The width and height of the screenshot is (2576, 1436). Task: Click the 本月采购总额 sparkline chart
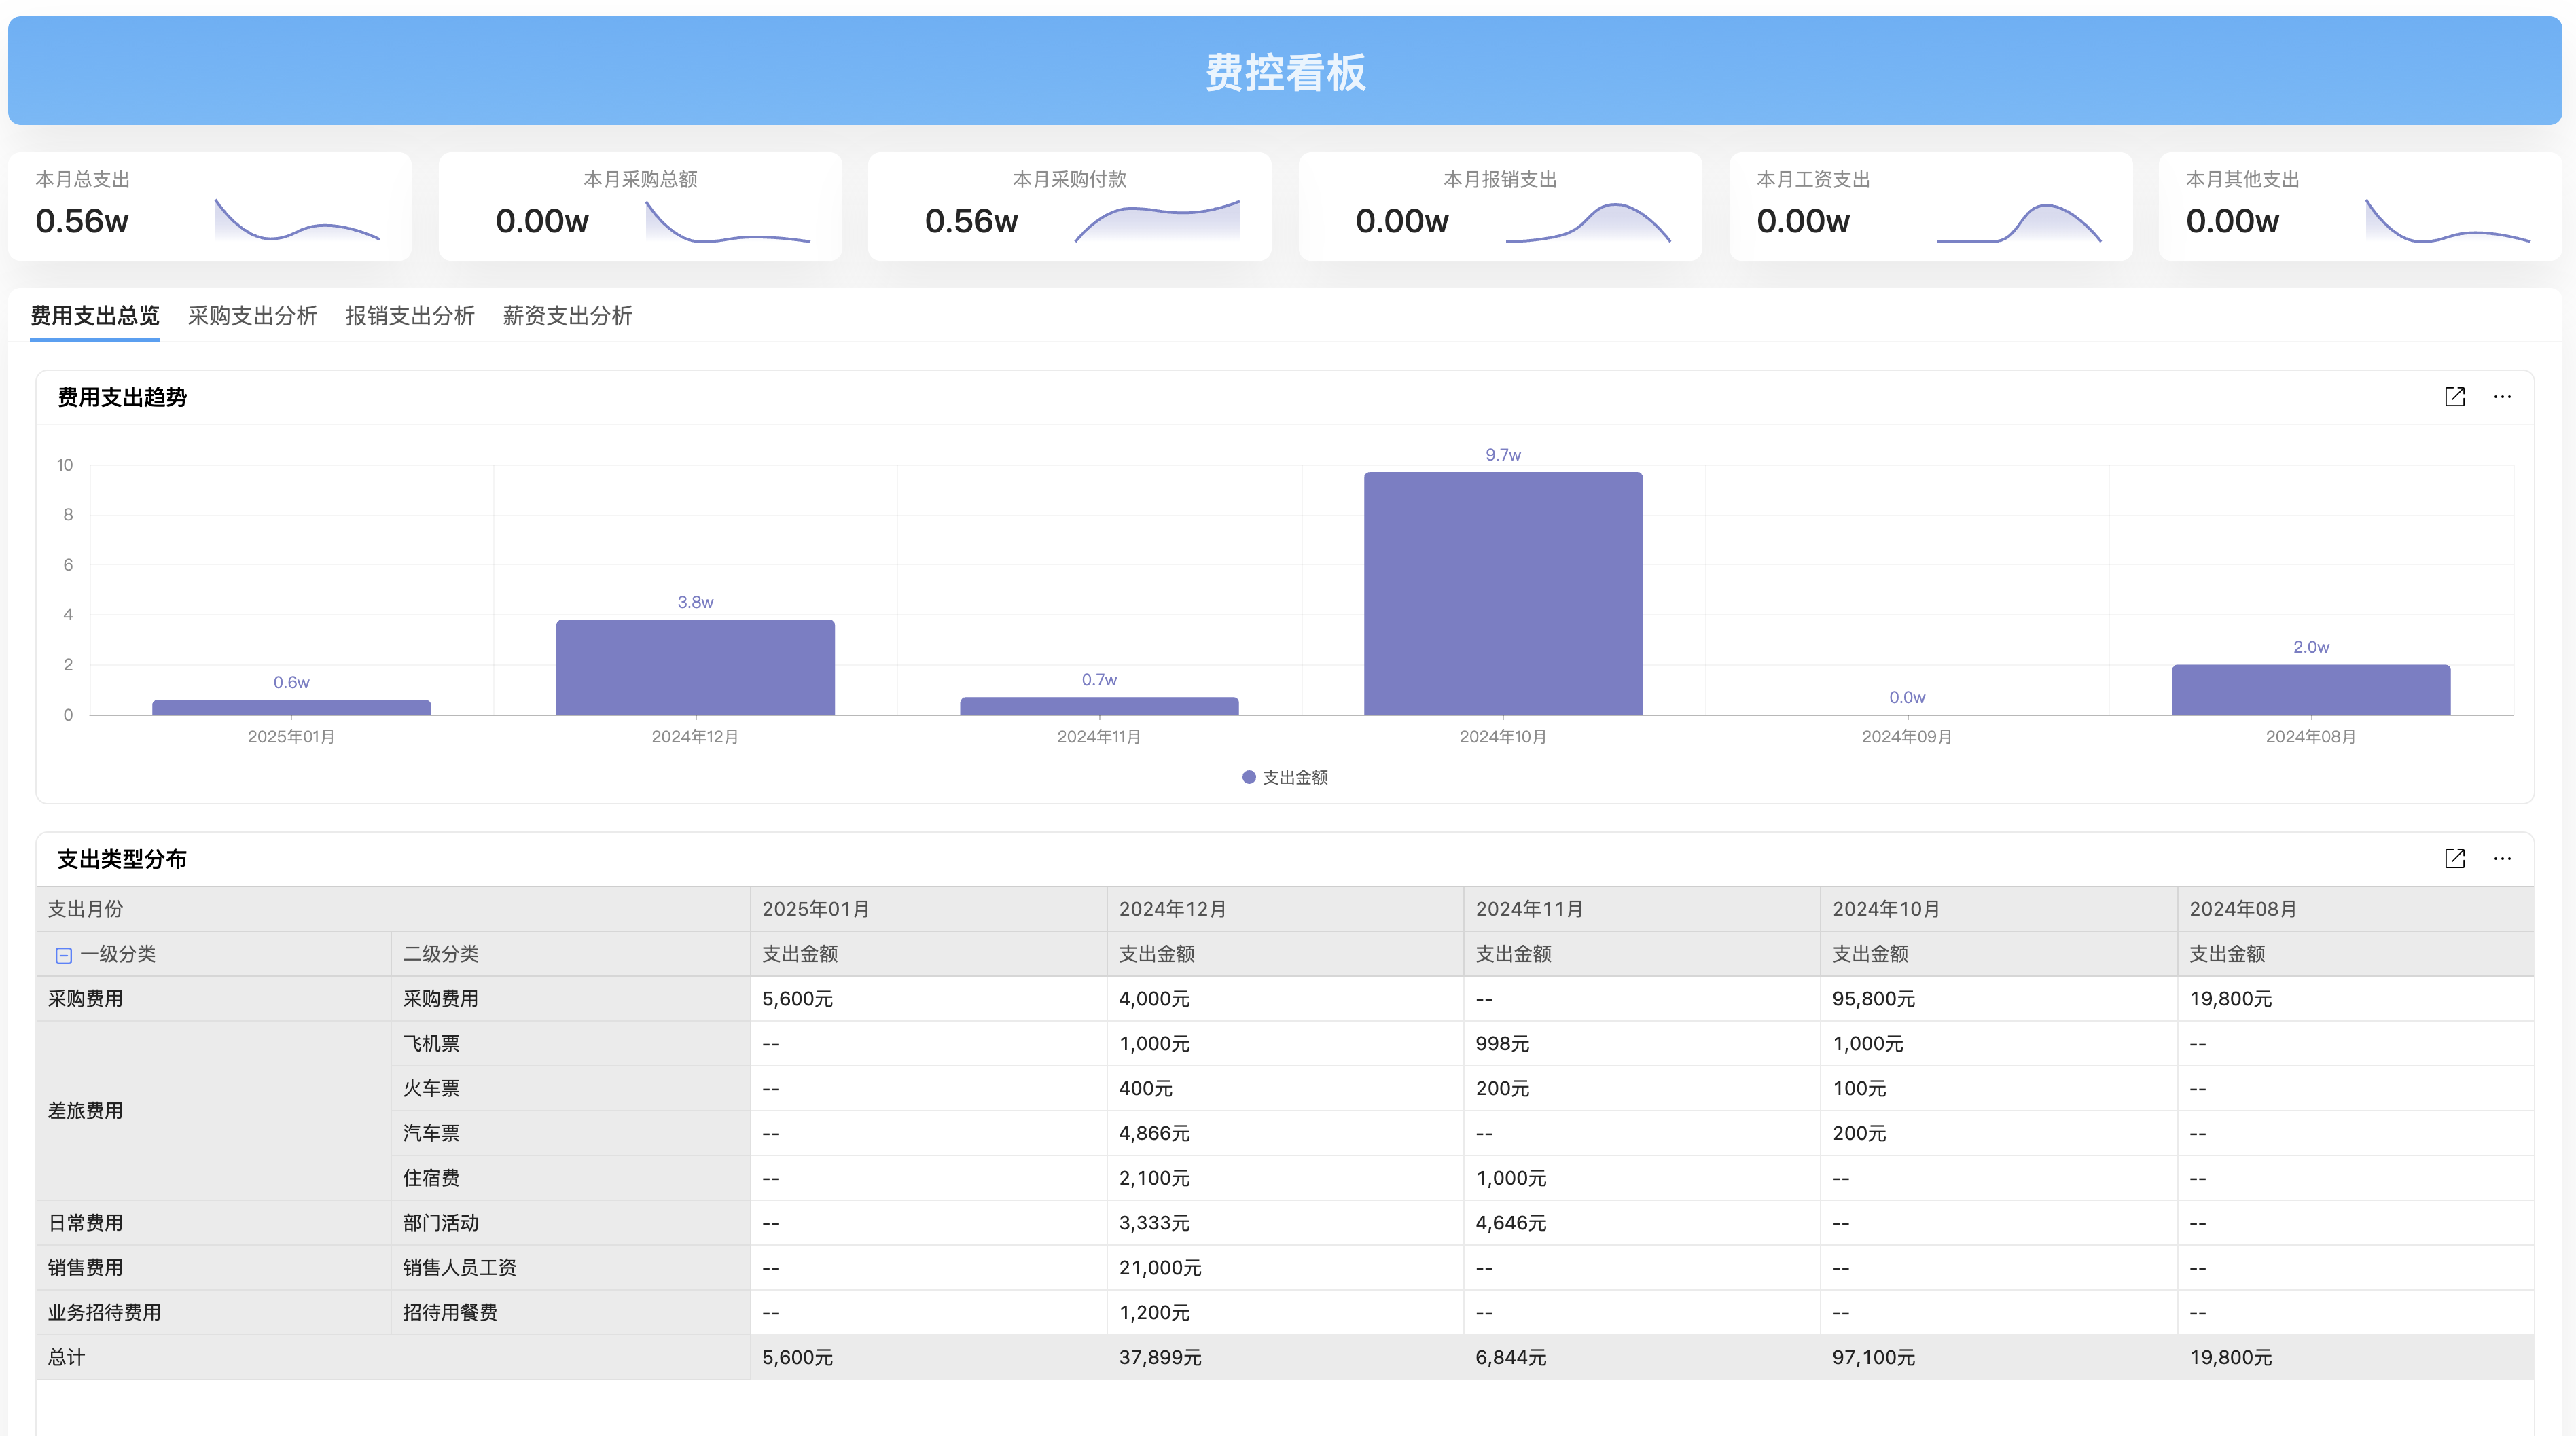(x=728, y=222)
